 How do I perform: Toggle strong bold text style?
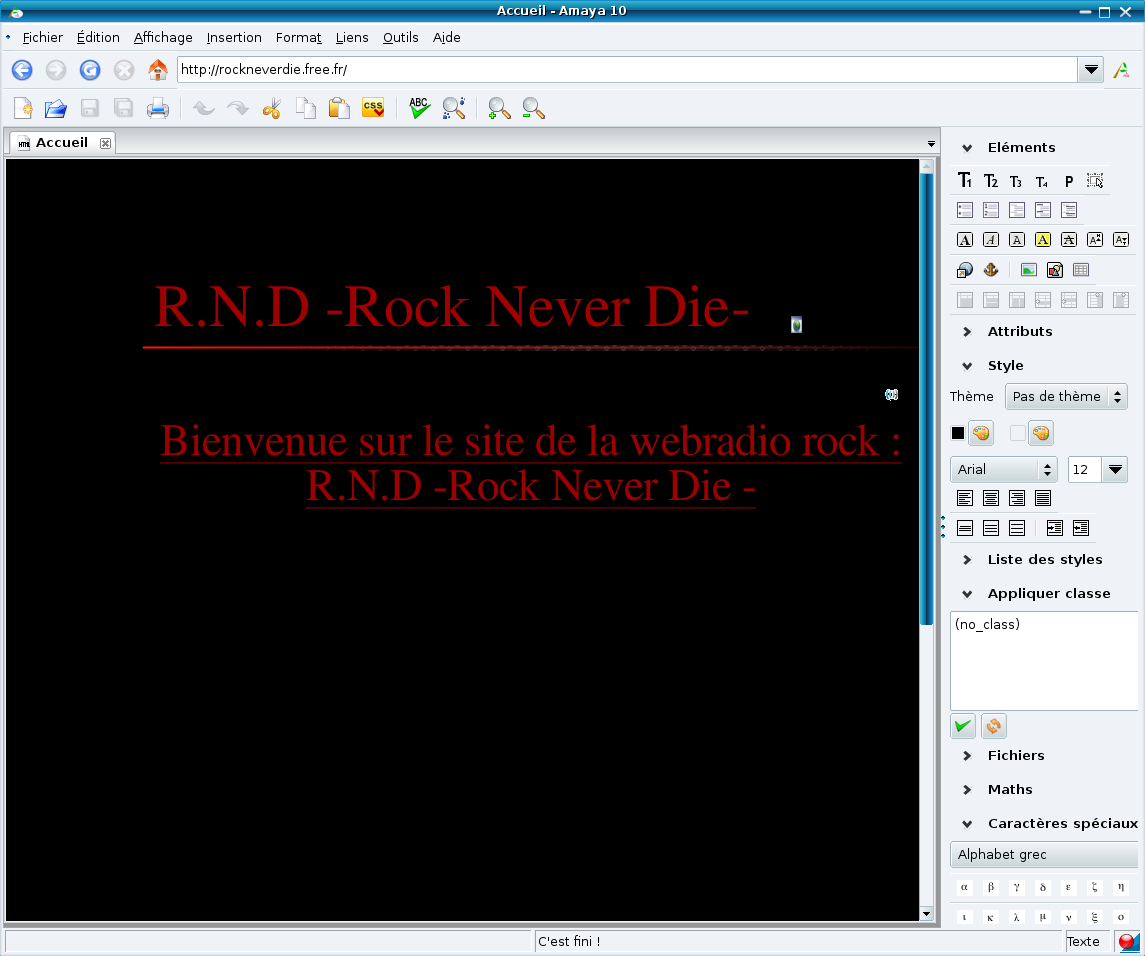965,240
